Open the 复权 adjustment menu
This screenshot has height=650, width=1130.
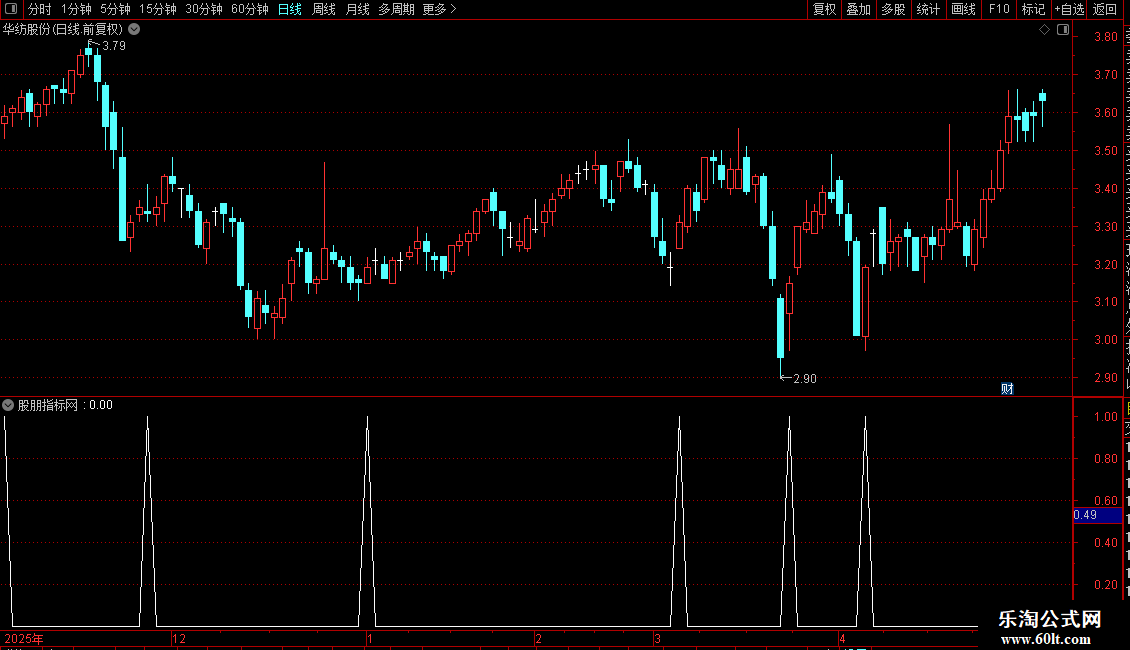click(x=824, y=9)
